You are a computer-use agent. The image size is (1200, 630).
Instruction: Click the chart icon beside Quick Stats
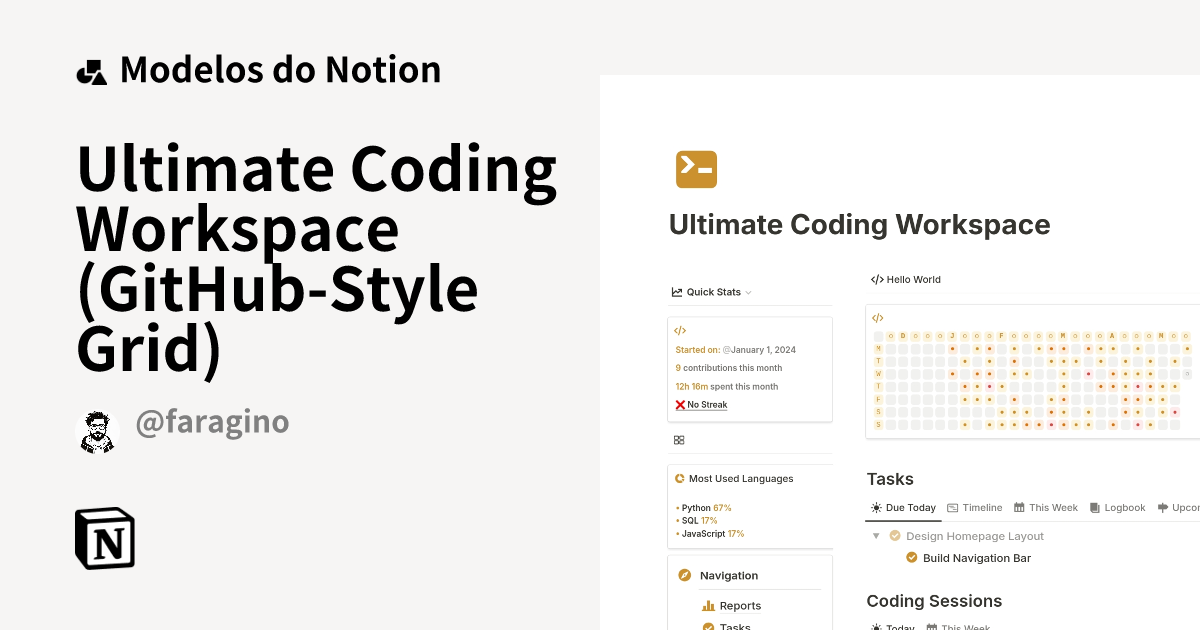coord(676,291)
